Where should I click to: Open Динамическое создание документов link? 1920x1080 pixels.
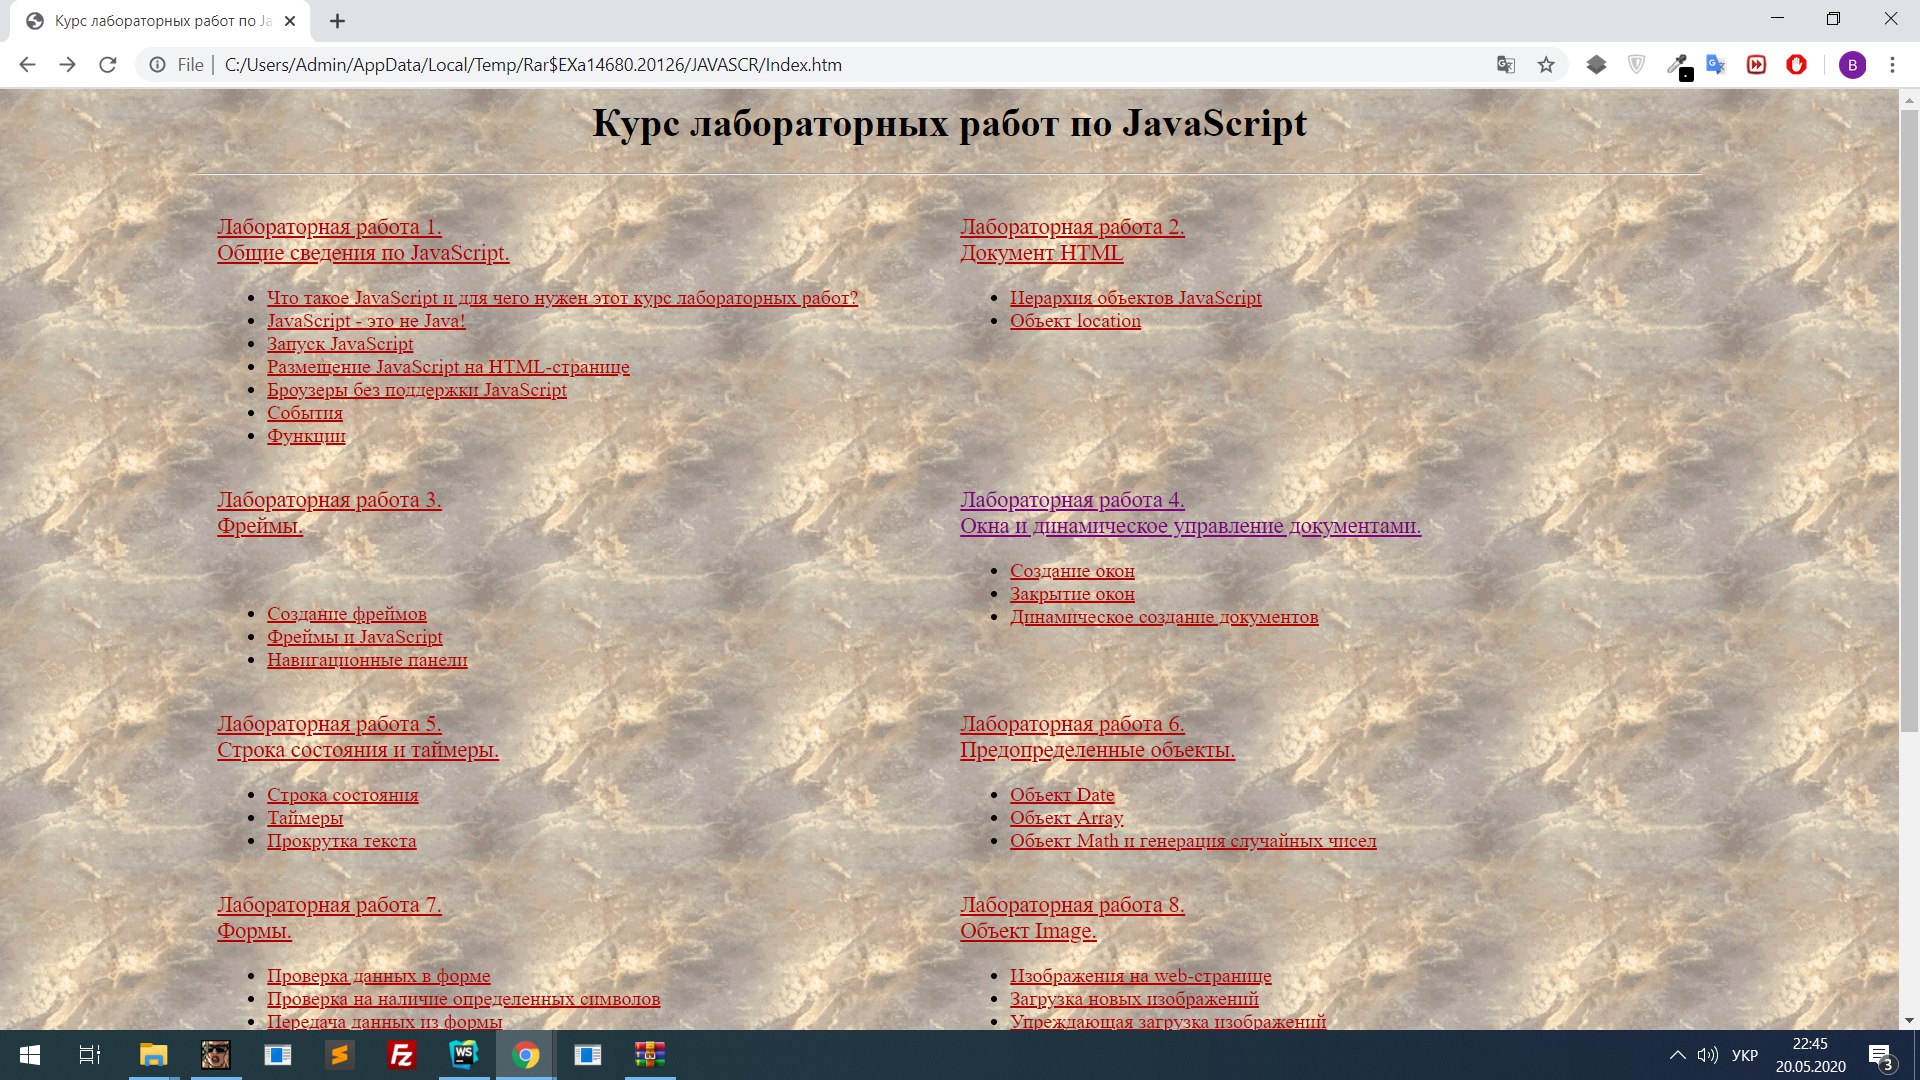pyautogui.click(x=1164, y=617)
